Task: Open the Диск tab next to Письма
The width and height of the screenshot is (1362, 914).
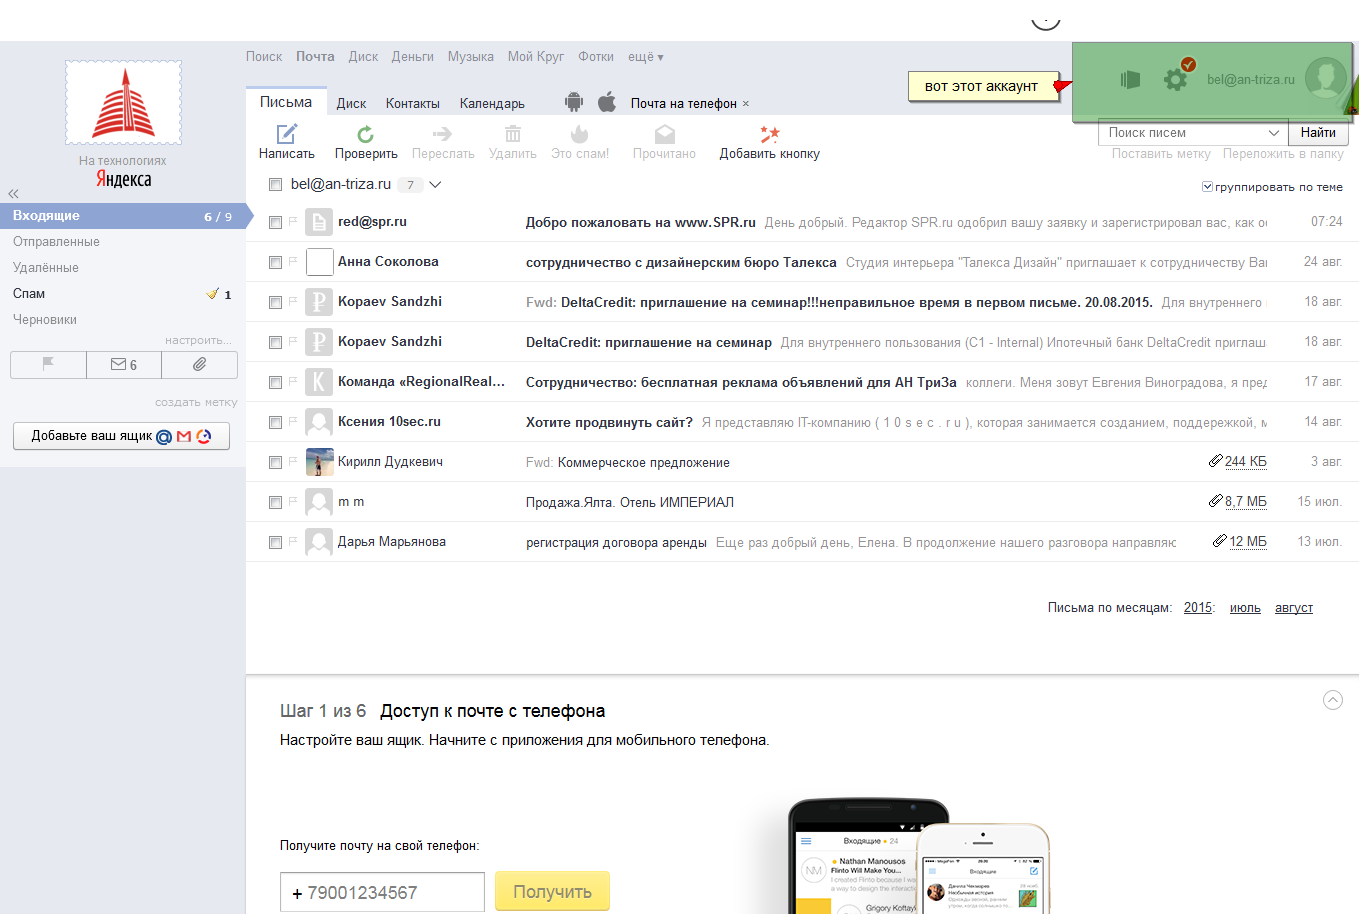Action: (351, 103)
